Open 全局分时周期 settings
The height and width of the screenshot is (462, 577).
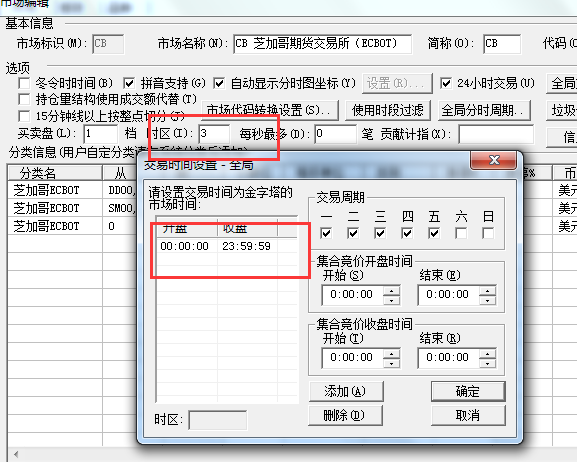pyautogui.click(x=484, y=110)
